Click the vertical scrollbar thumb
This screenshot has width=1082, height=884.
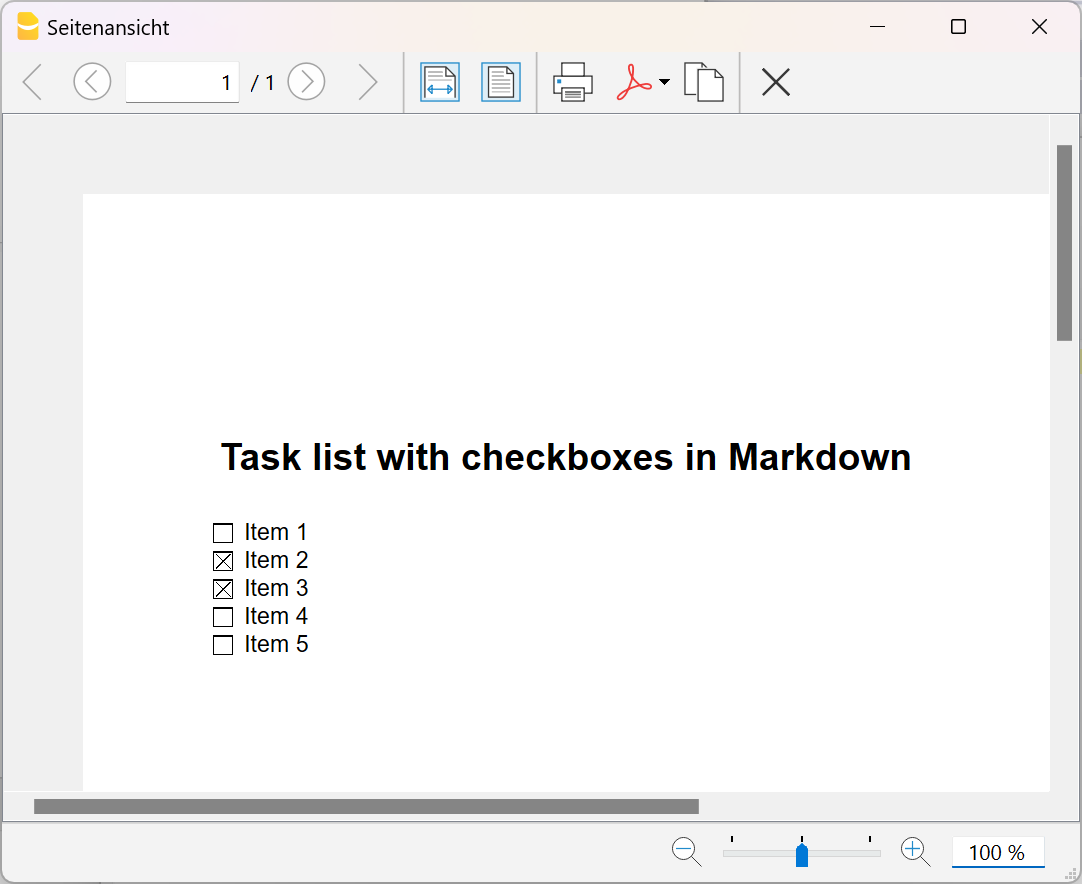point(1063,240)
